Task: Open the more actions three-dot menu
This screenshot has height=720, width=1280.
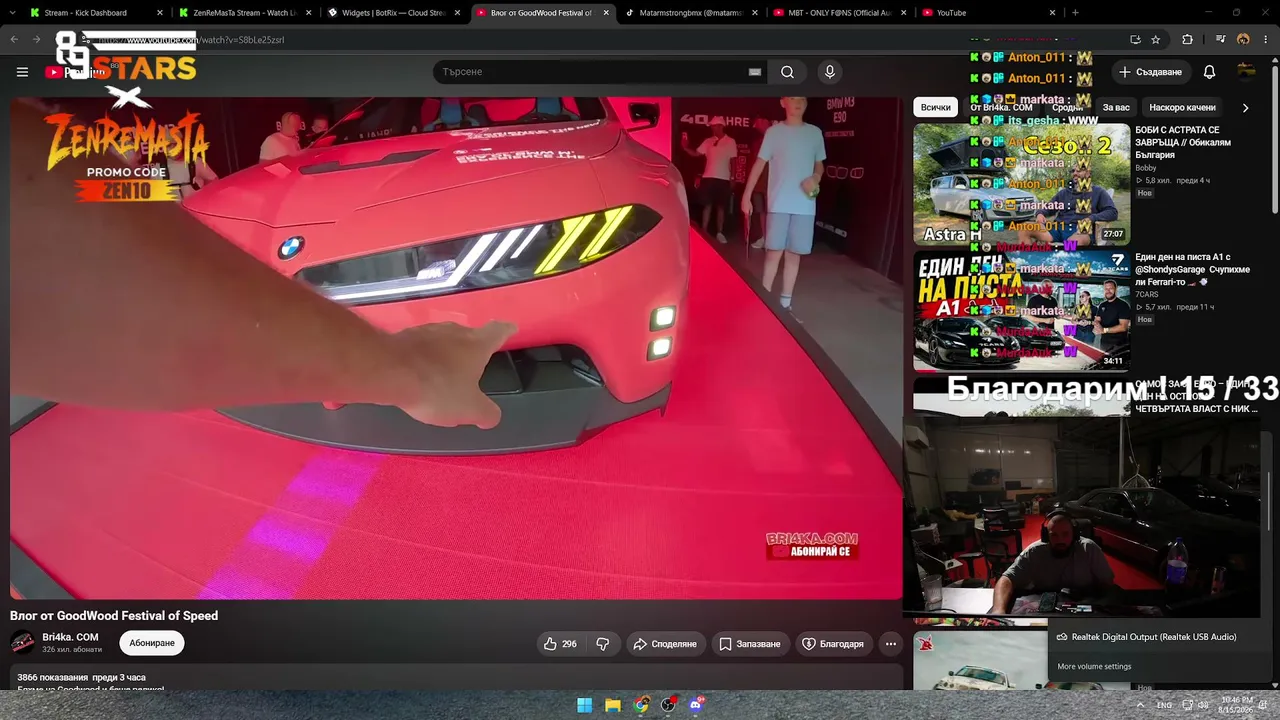Action: pos(890,644)
